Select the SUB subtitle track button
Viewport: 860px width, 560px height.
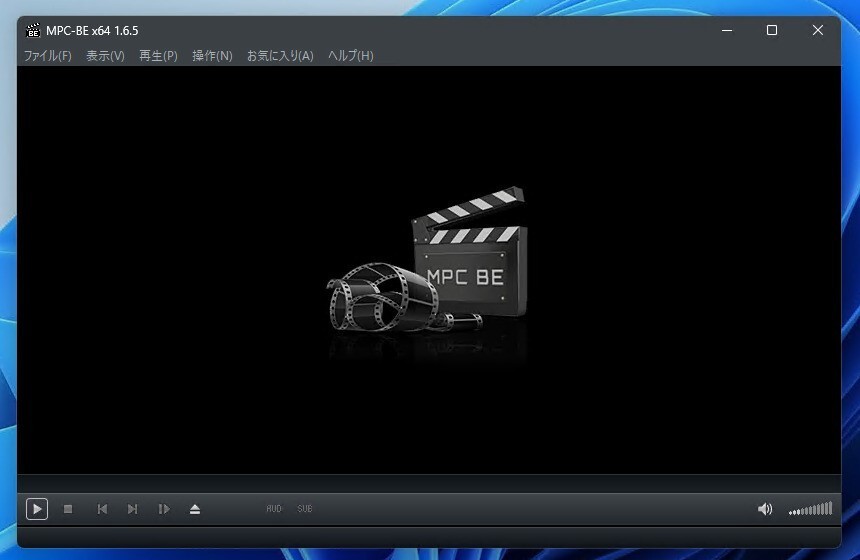tap(304, 509)
